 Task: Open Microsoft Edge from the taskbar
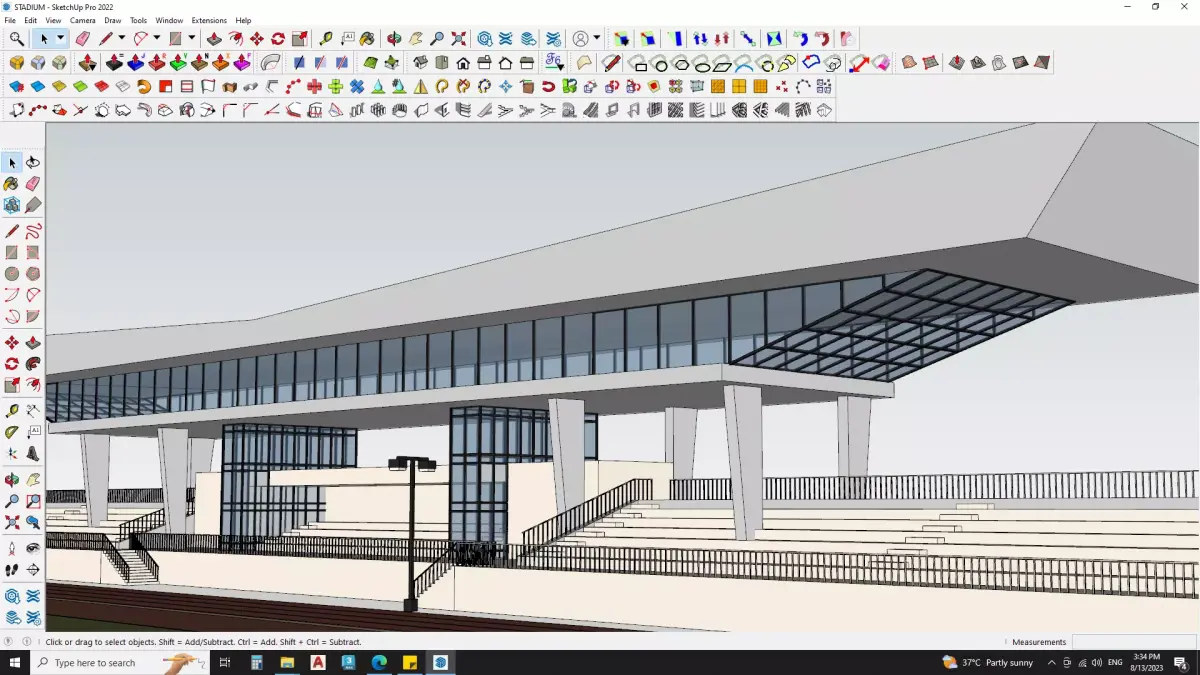[379, 662]
